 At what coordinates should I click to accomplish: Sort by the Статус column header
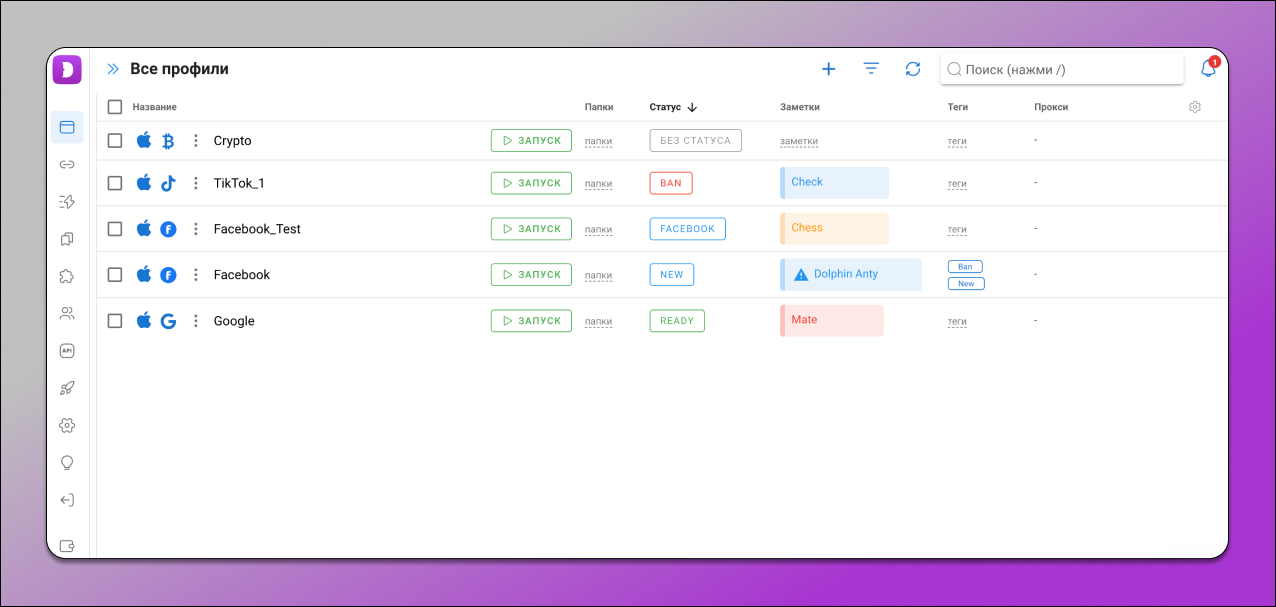(665, 107)
